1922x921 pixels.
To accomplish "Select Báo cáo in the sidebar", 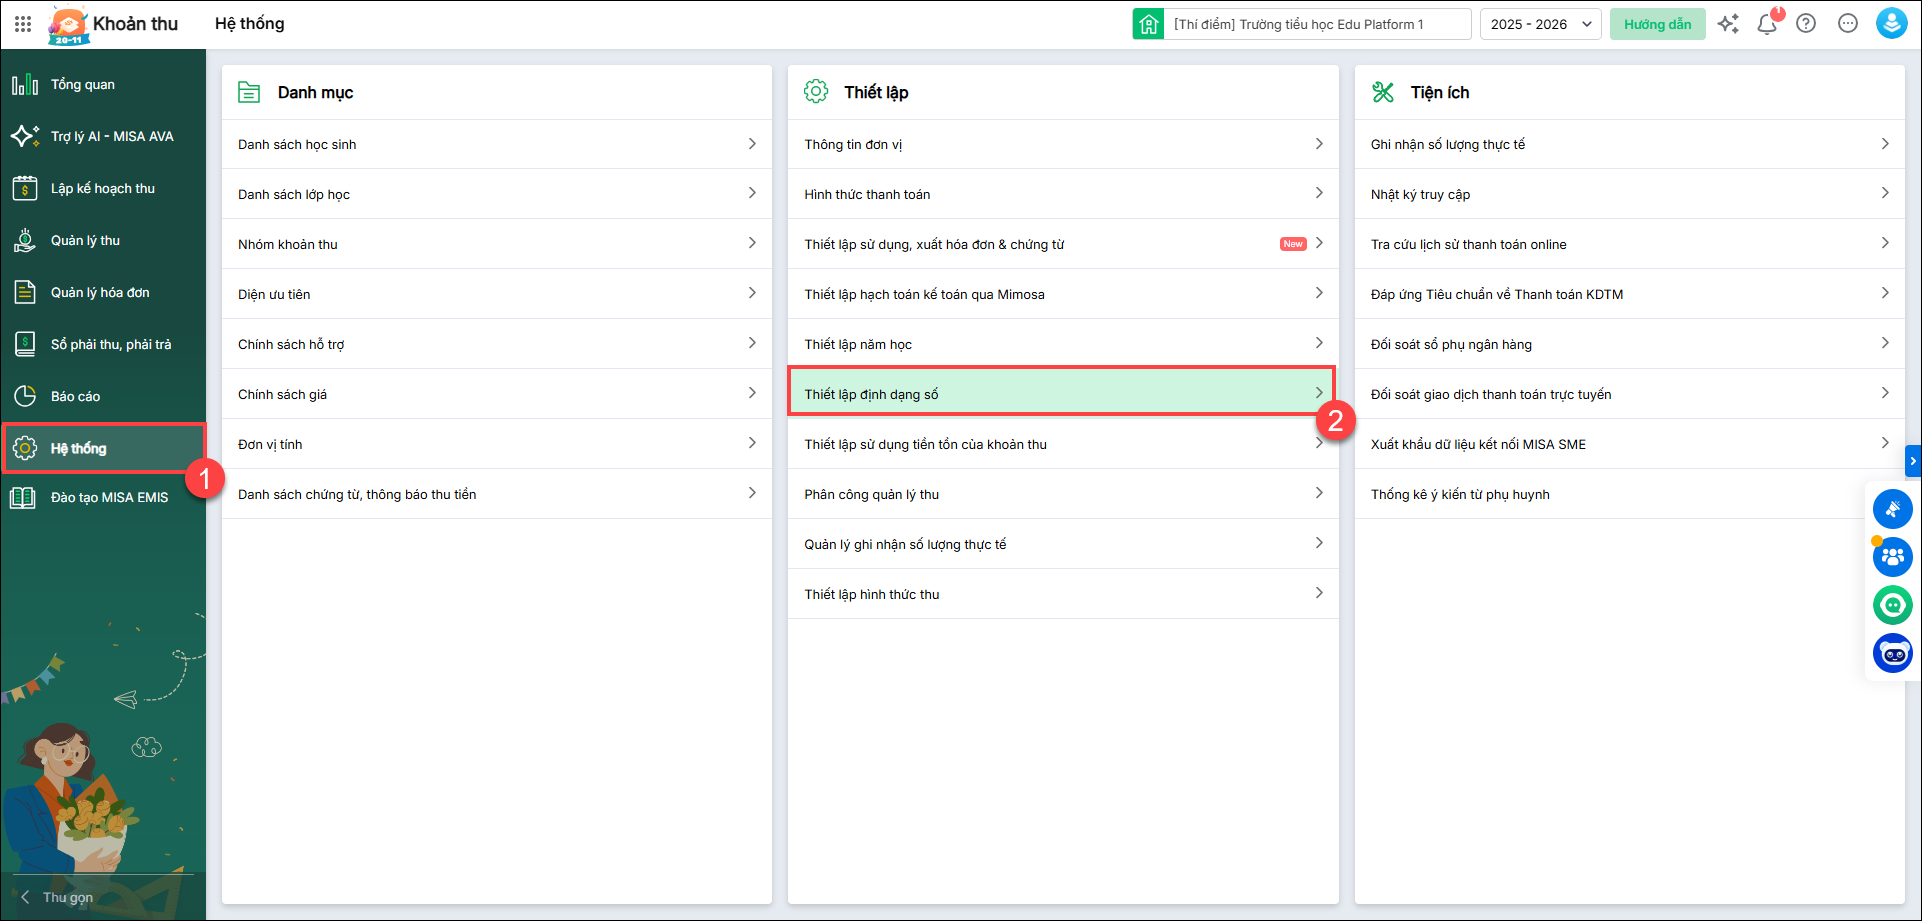I will pyautogui.click(x=76, y=397).
